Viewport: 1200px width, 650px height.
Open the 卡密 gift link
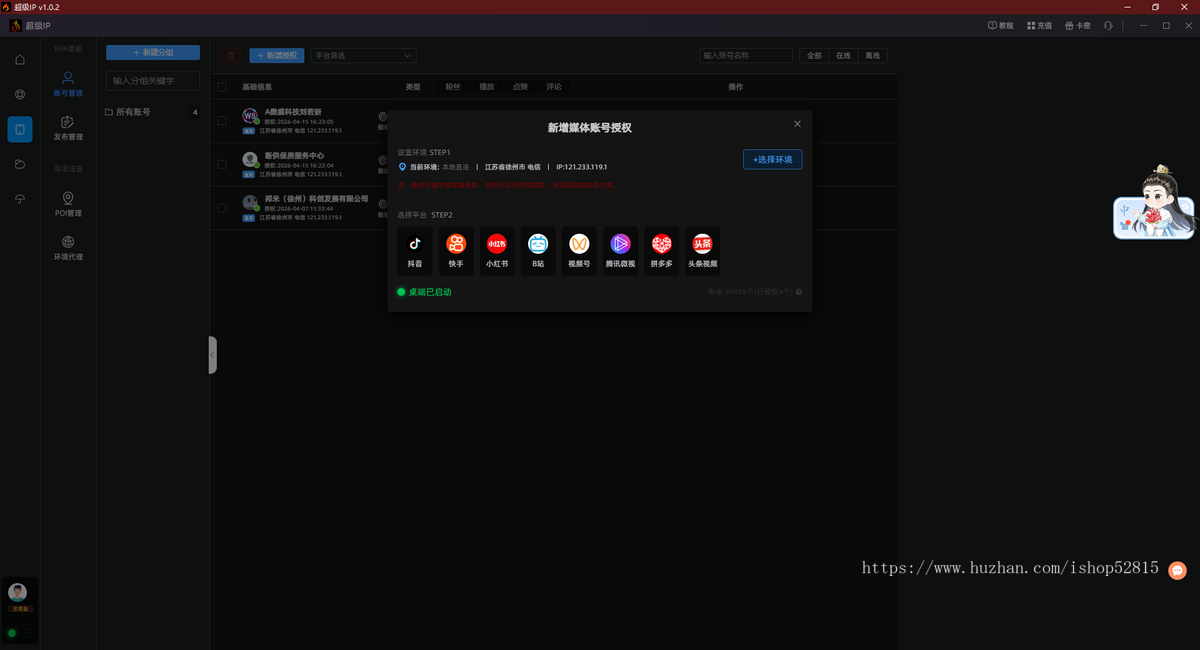pyautogui.click(x=1078, y=25)
